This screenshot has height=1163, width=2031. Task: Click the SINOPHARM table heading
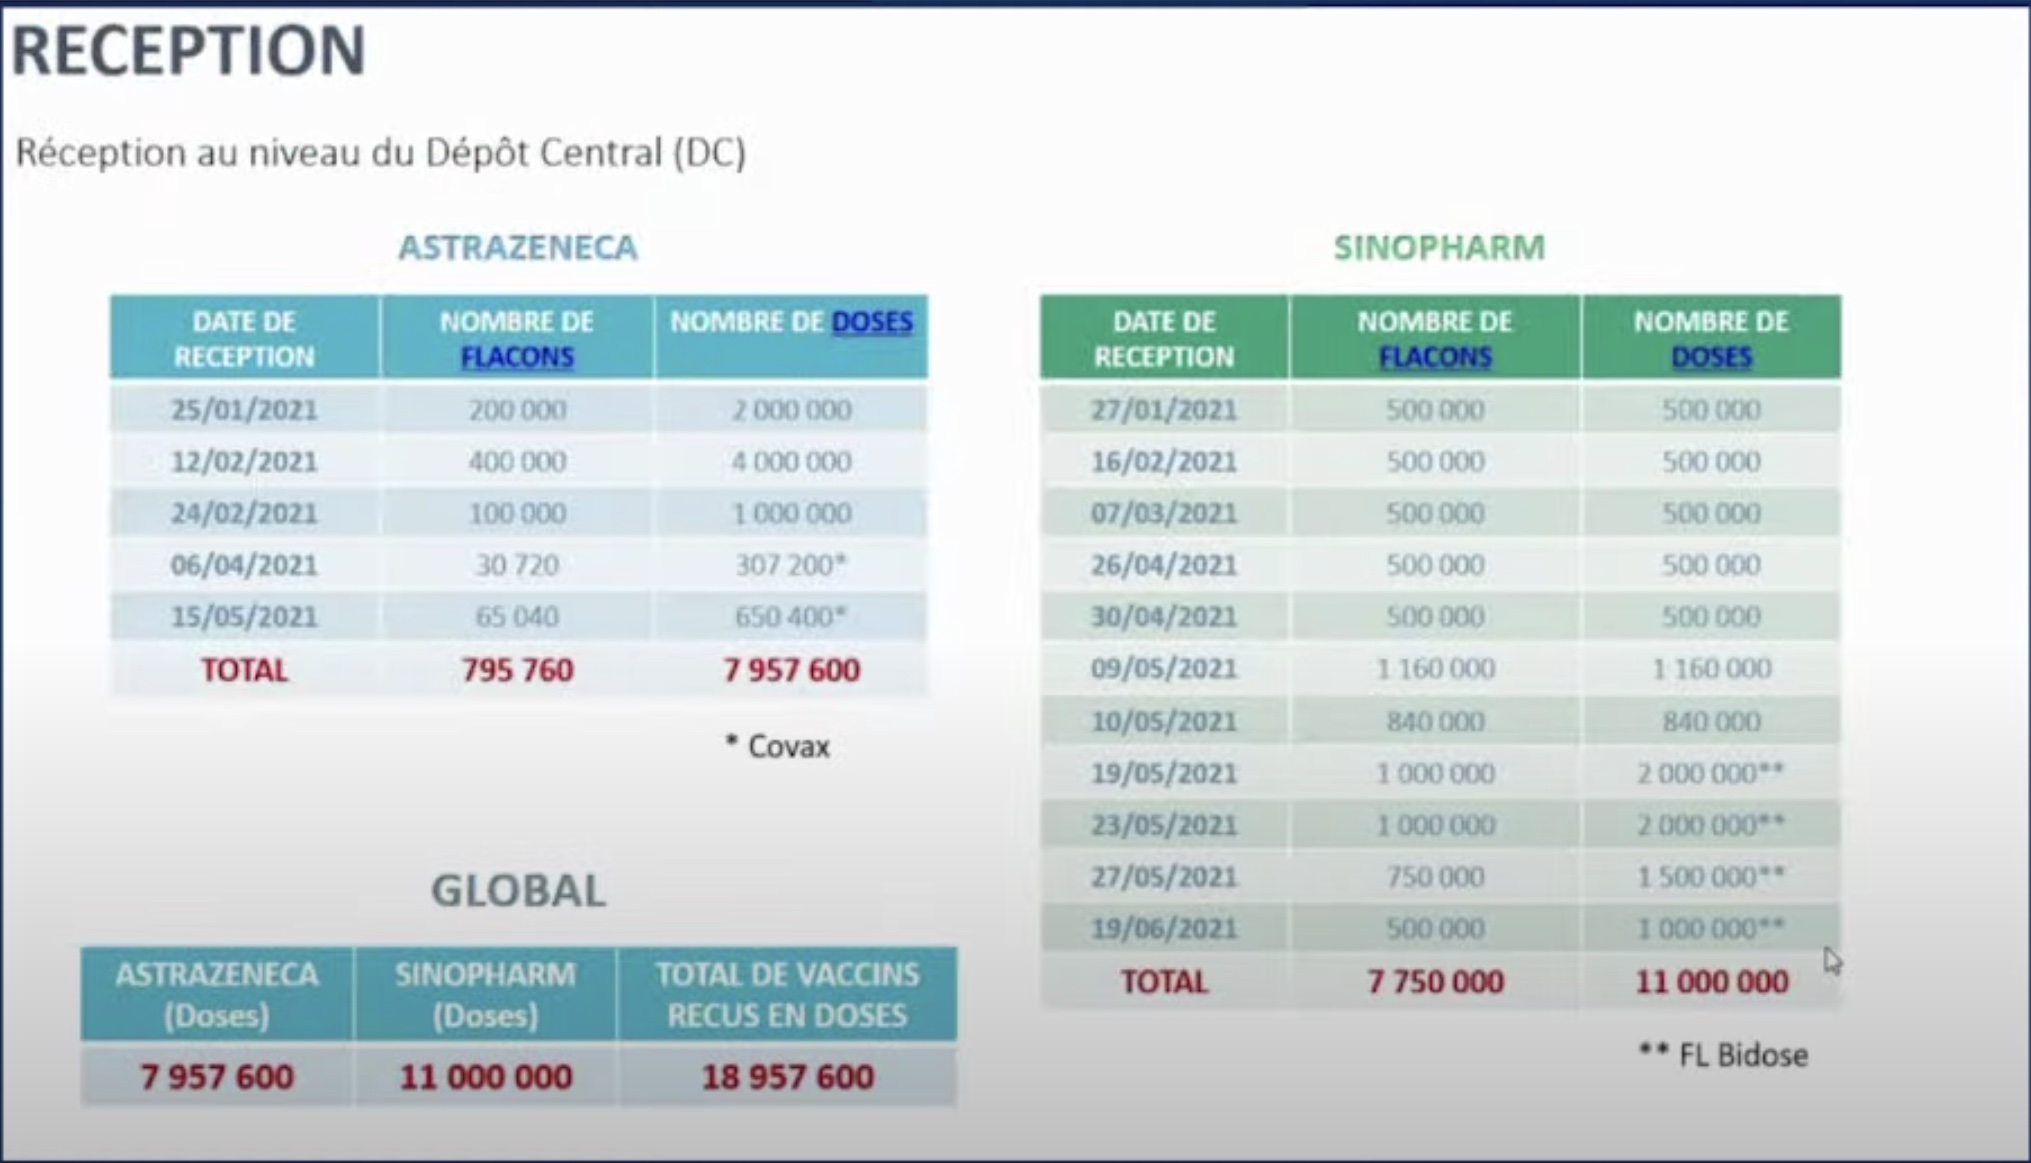(1438, 247)
